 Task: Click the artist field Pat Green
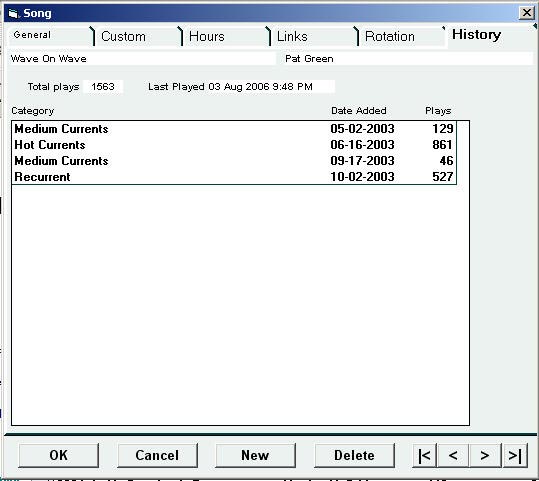coord(407,58)
